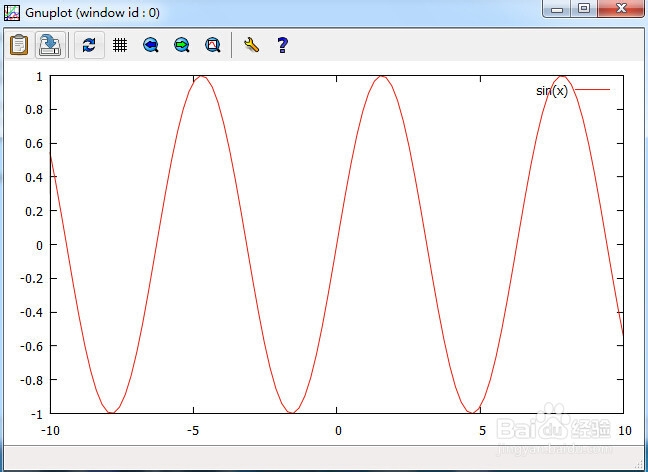Click the sin(x) legend entry
Screen dimensions: 648x472
pos(552,91)
